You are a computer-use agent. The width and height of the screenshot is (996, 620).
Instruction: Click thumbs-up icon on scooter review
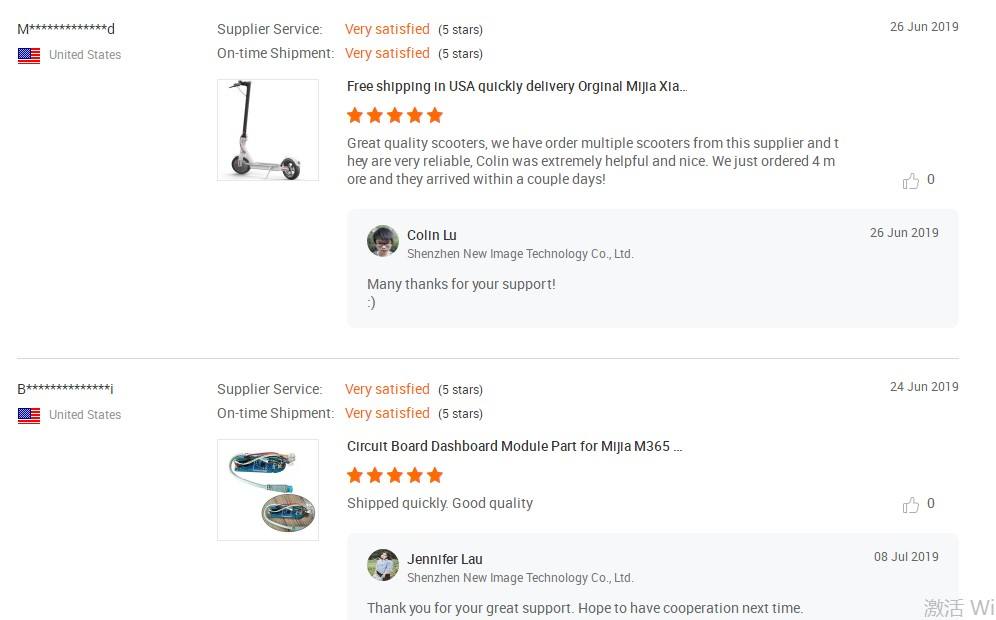tap(910, 181)
